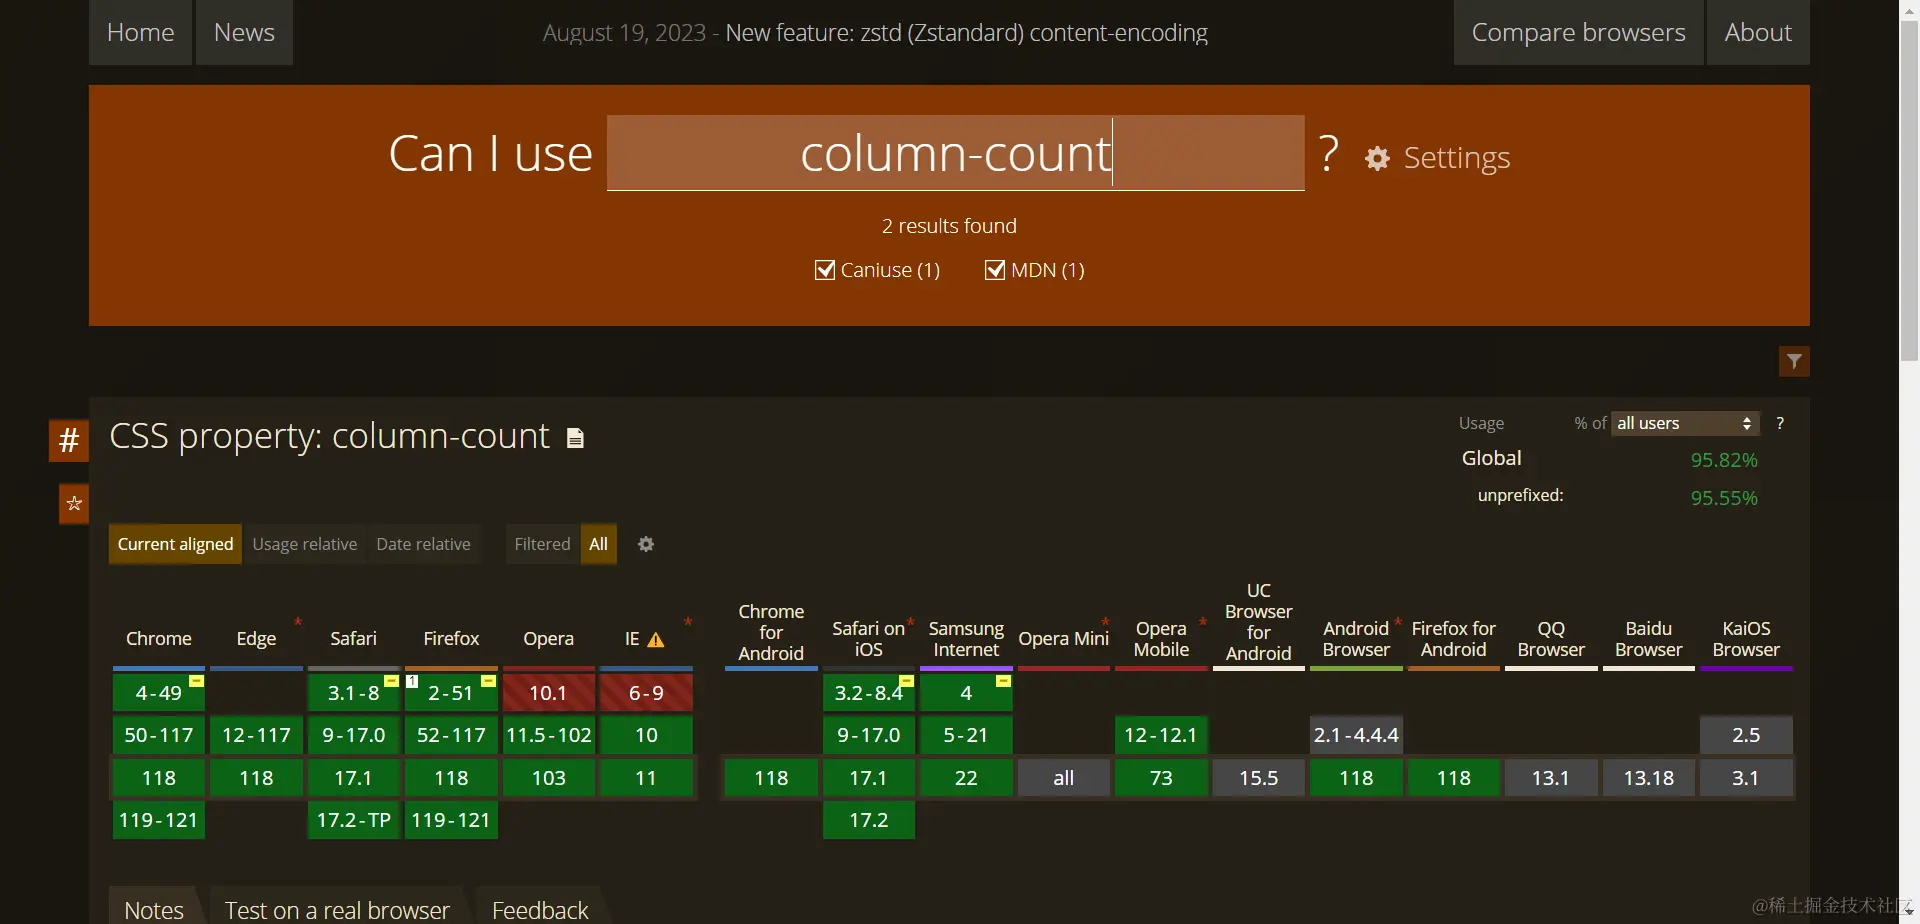Image resolution: width=1920 pixels, height=924 pixels.
Task: Click the Android Browser 2.1-4.4.4 cell
Action: [x=1356, y=735]
